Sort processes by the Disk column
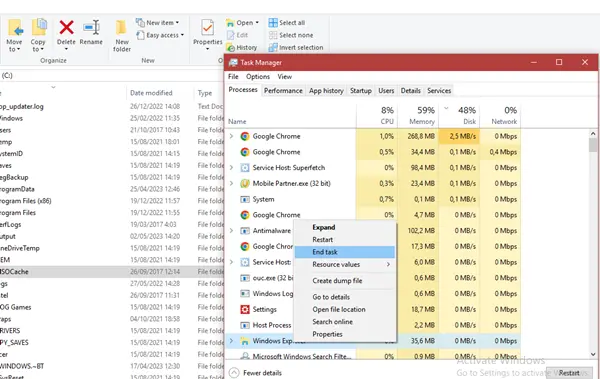Viewport: 600px width, 379px height. (x=459, y=116)
